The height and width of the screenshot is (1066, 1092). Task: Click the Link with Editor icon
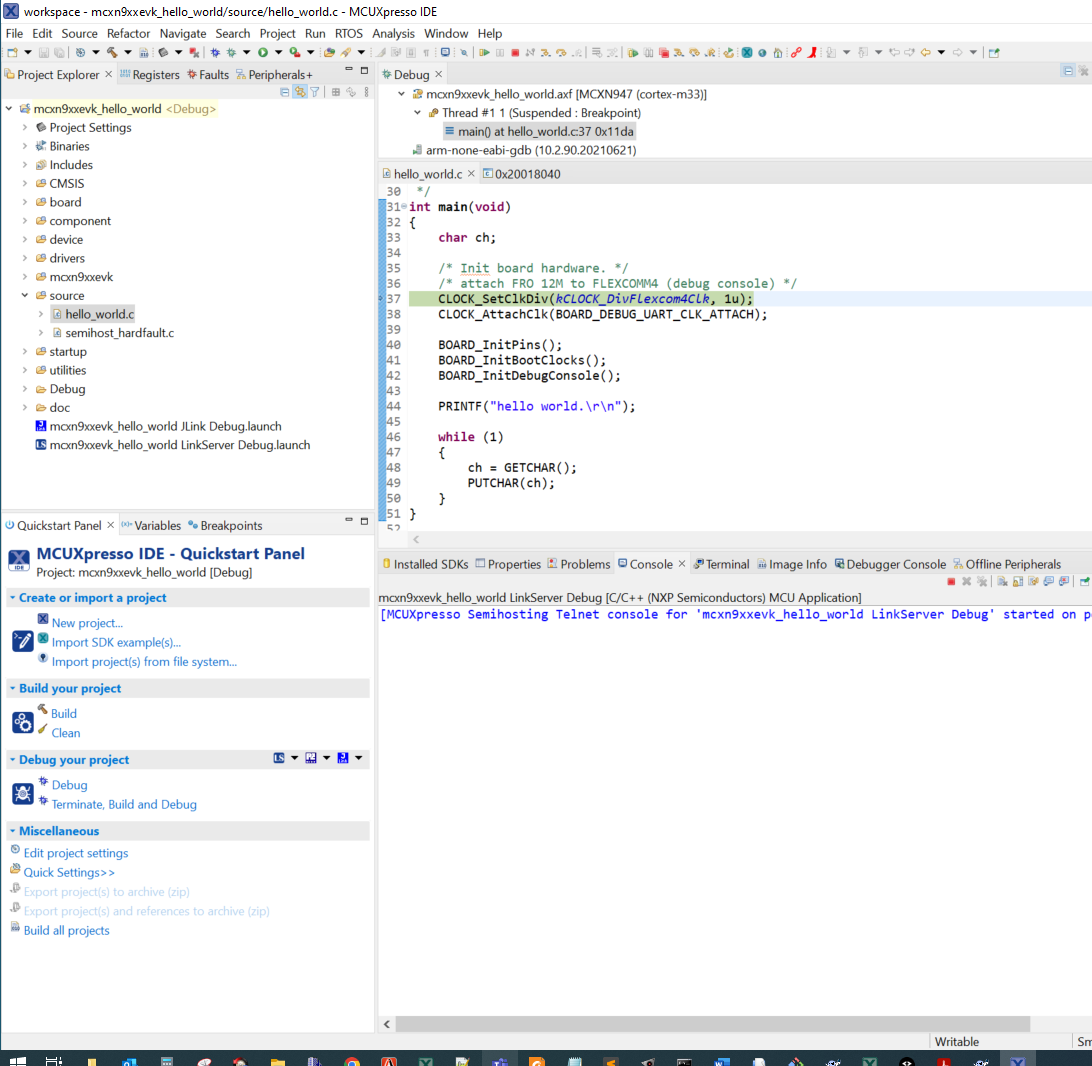299,92
